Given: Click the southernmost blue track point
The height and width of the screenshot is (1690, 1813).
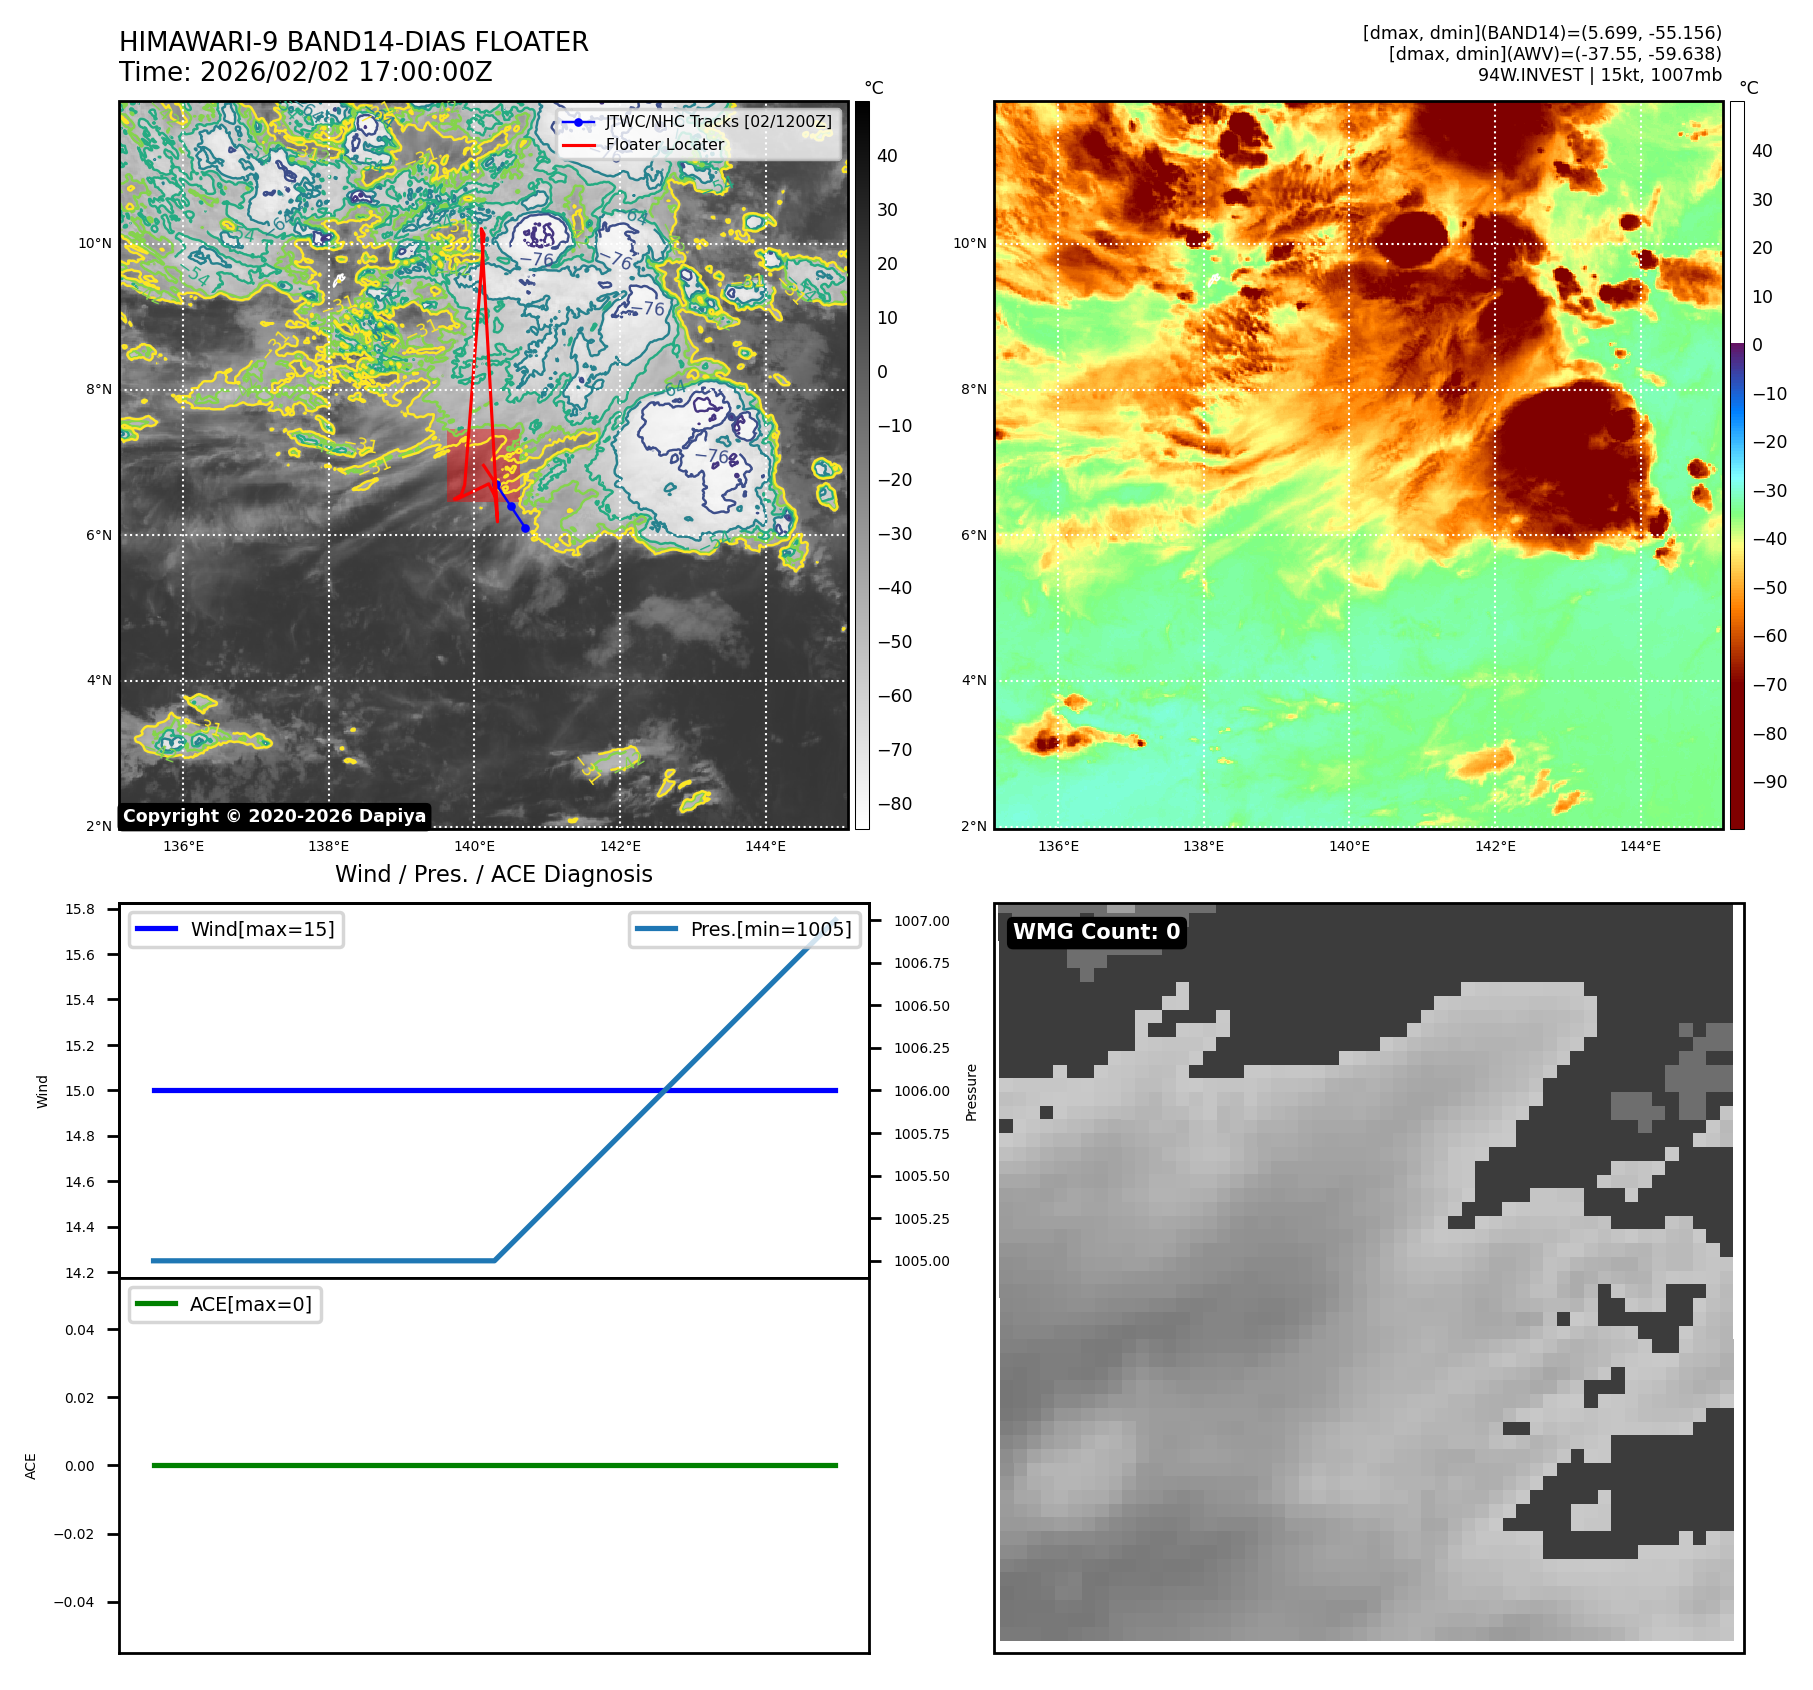Looking at the screenshot, I should click(525, 528).
